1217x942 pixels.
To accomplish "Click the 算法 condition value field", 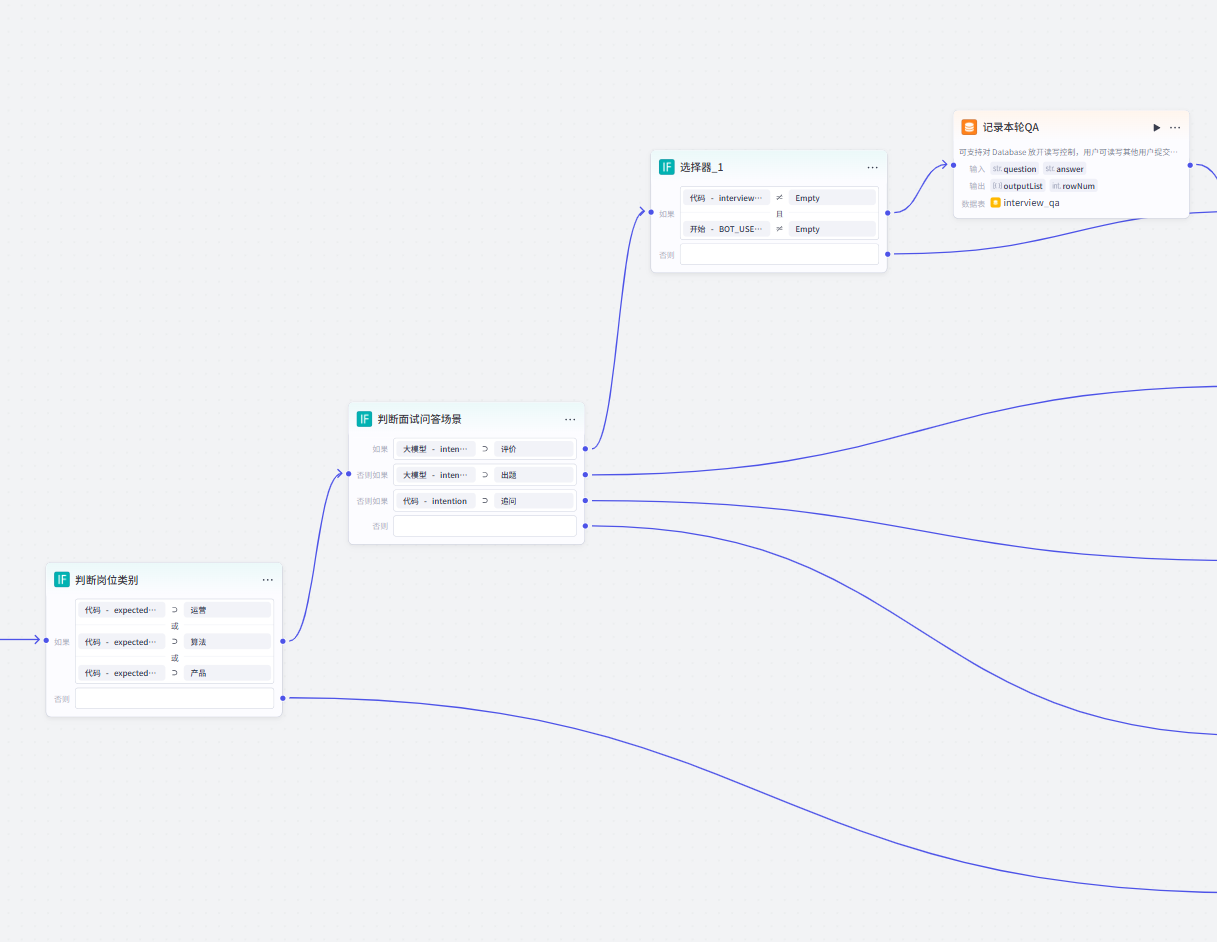I will tap(226, 642).
